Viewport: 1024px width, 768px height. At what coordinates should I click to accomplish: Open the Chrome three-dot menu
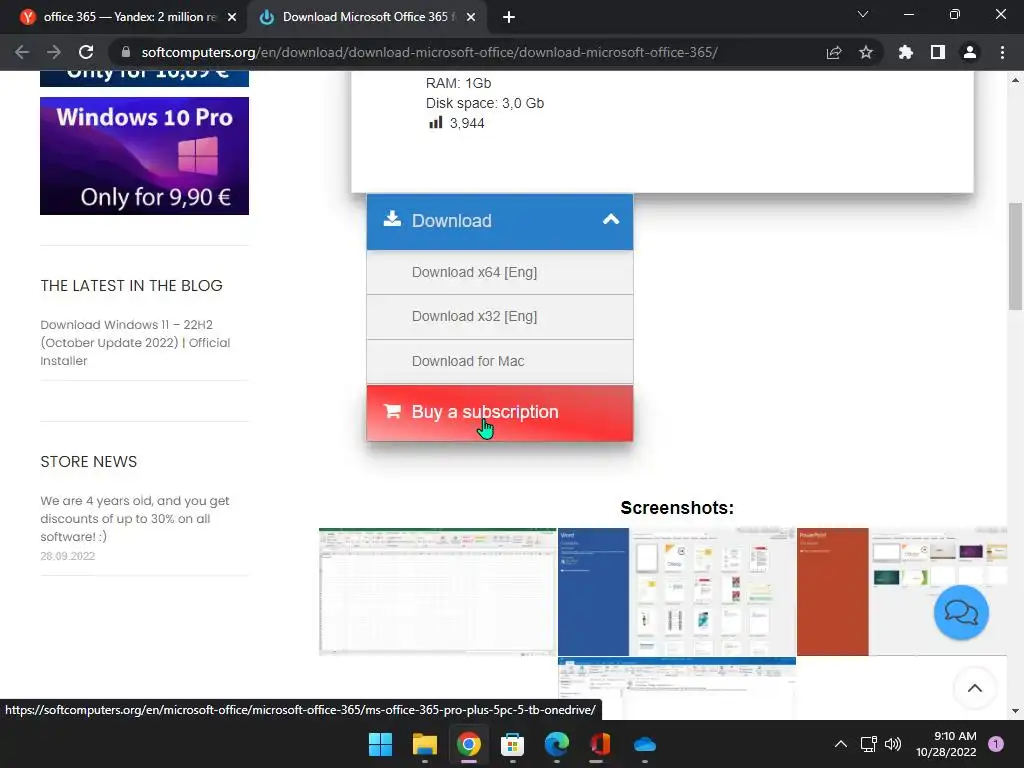pos(1002,52)
